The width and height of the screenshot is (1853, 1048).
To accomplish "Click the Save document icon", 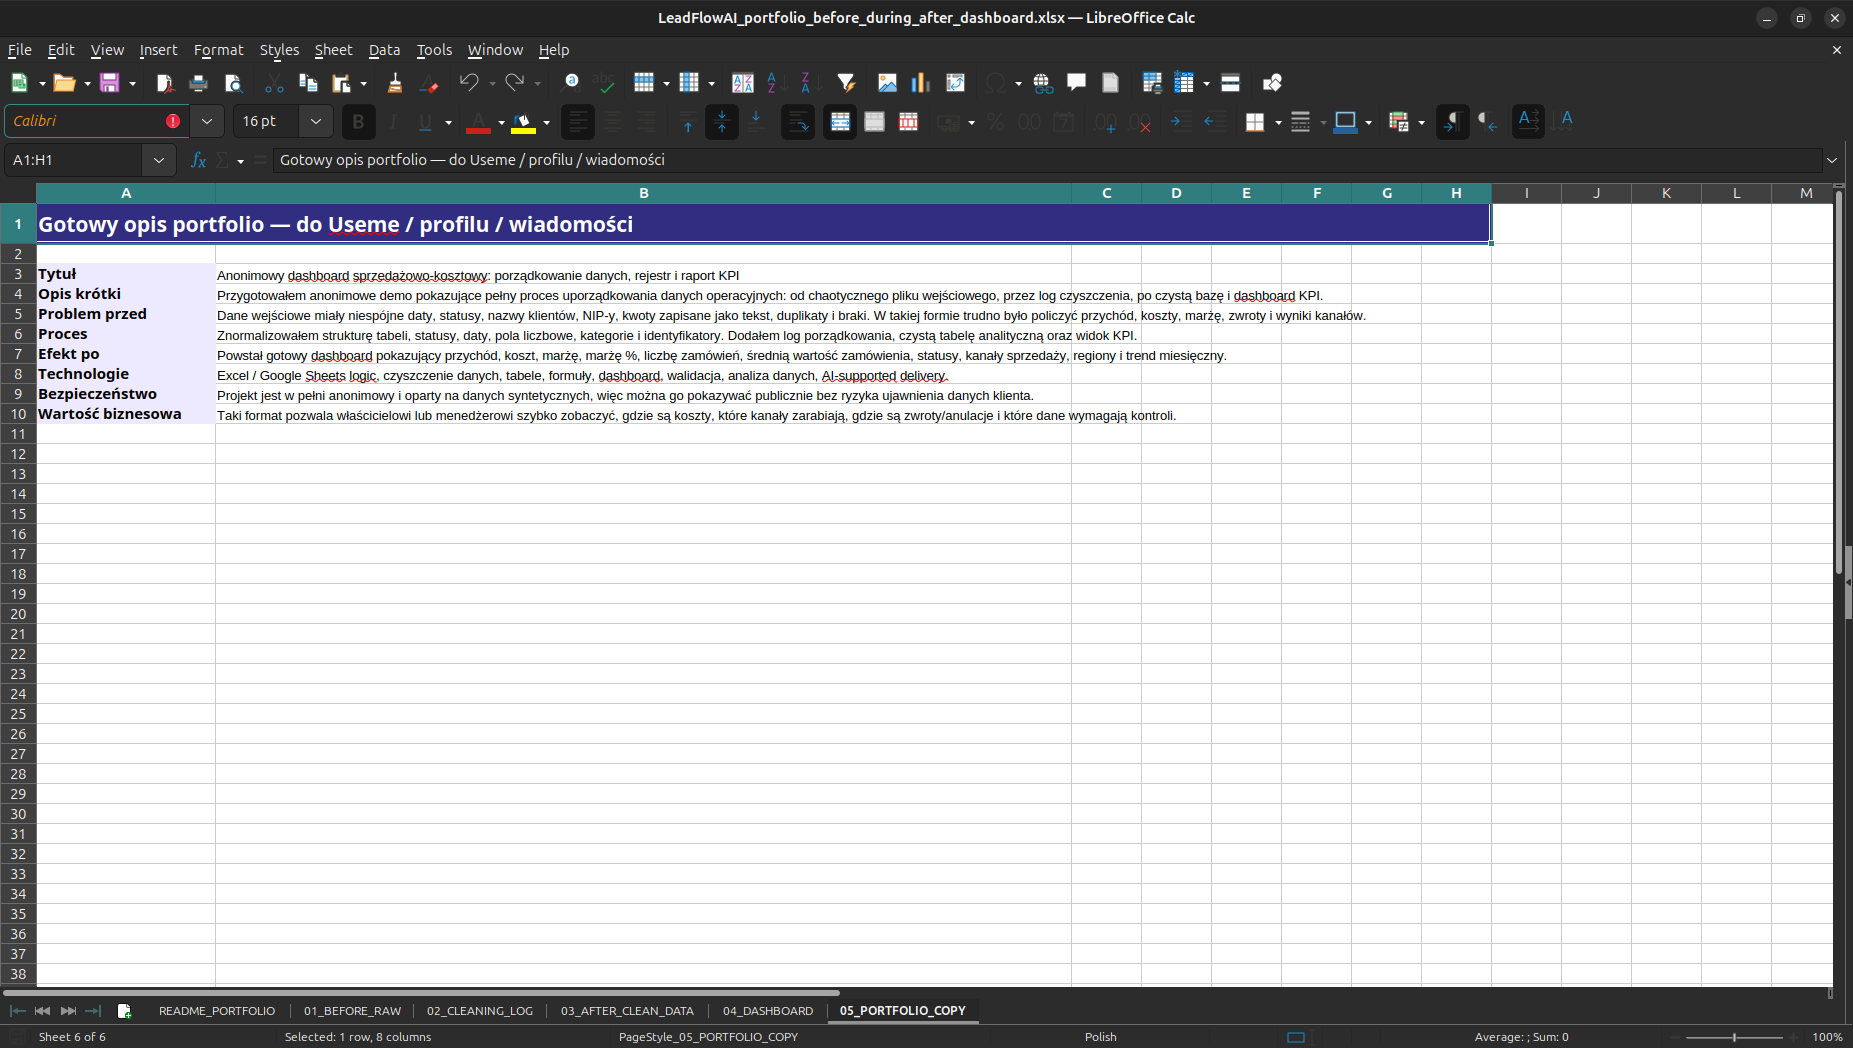I will click(109, 83).
